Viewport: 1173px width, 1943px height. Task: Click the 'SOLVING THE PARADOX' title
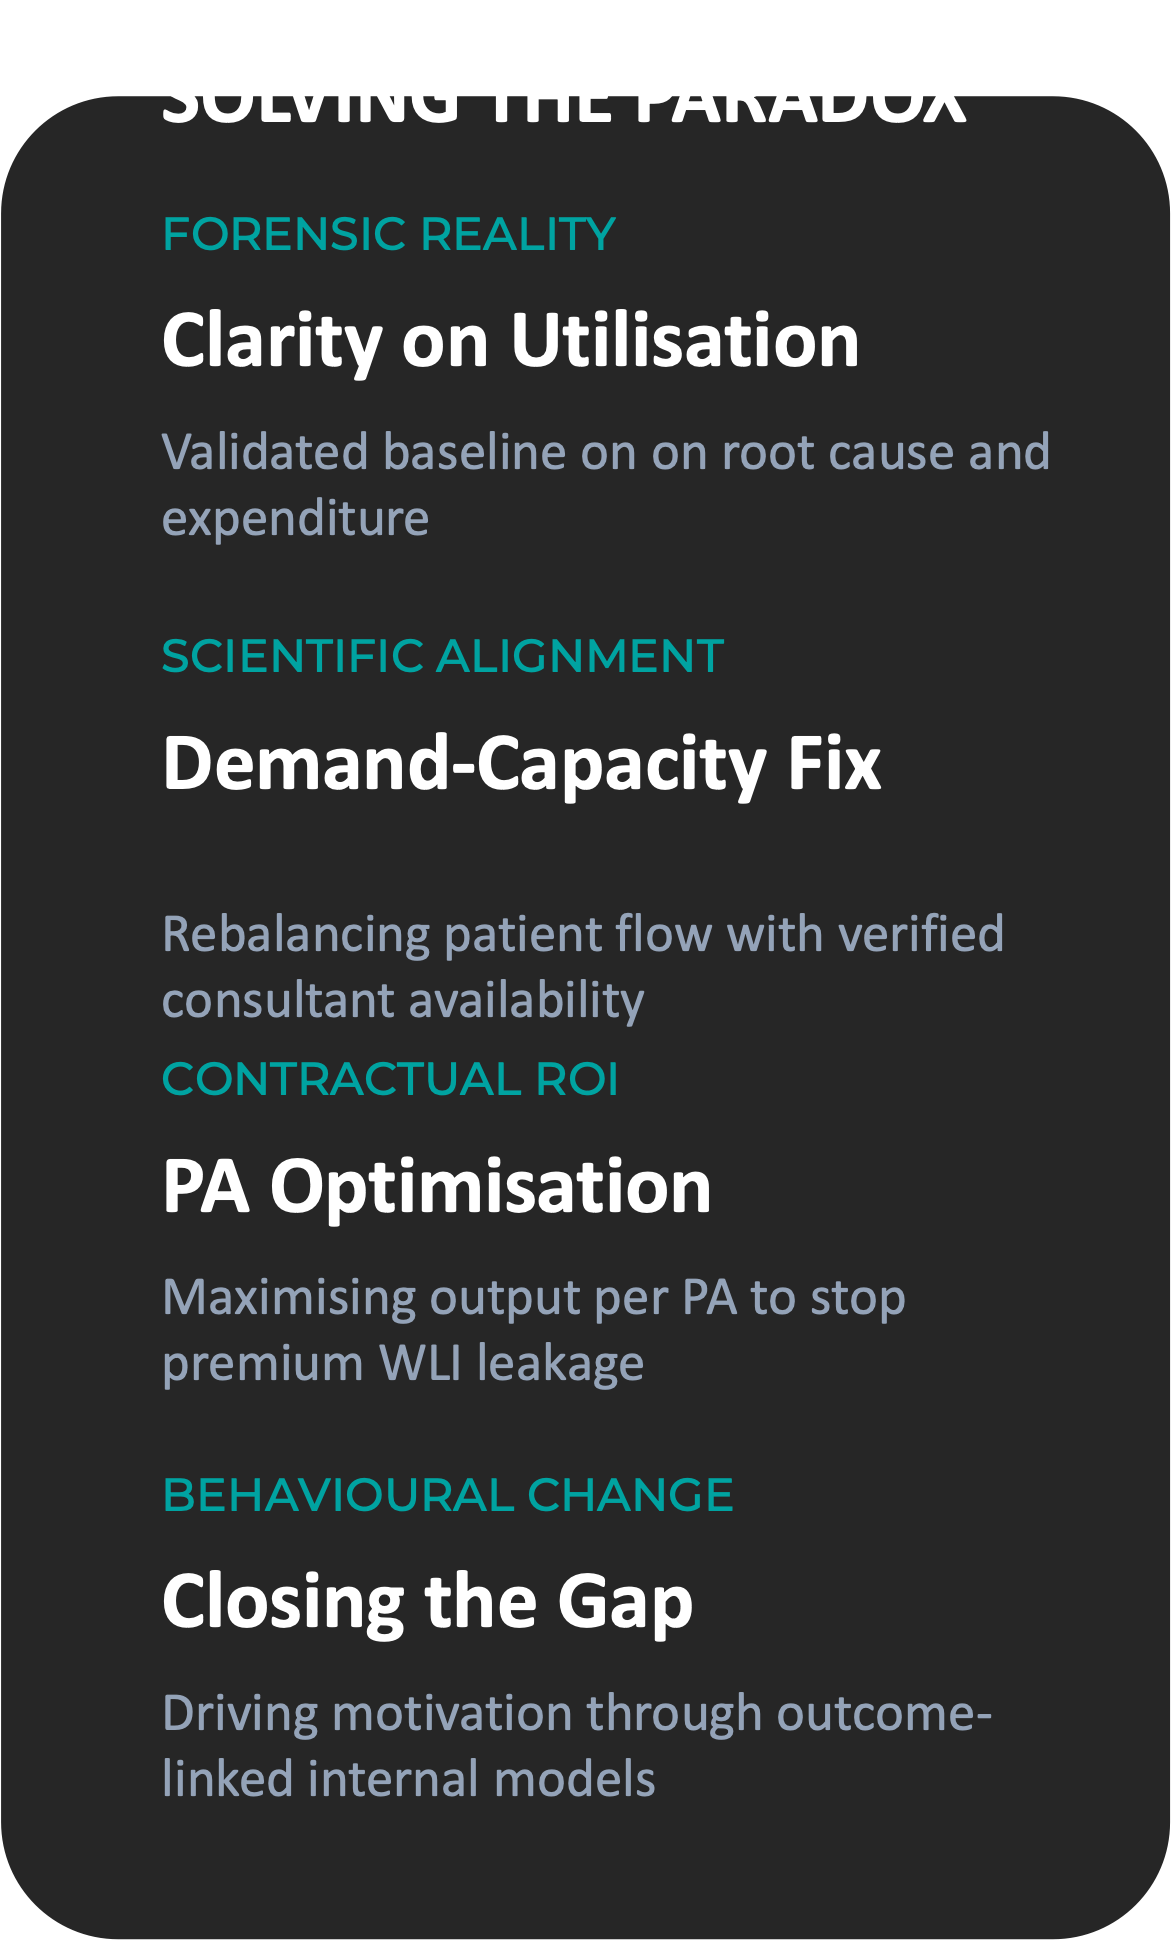(563, 97)
